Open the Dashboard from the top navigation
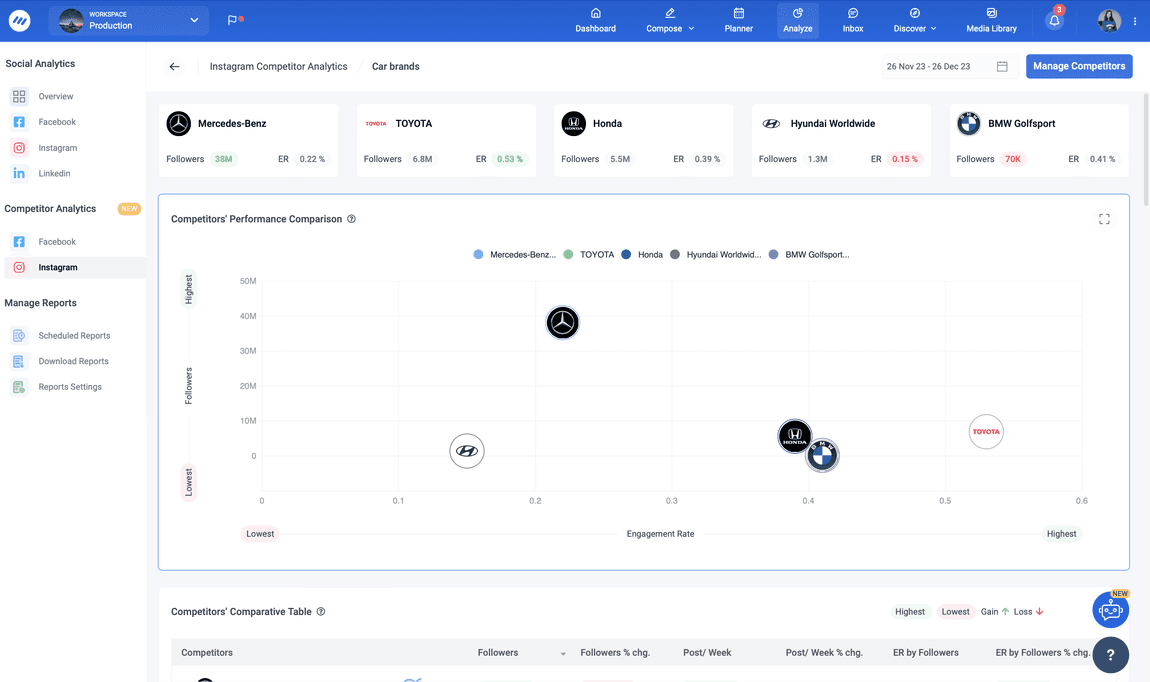 tap(595, 21)
